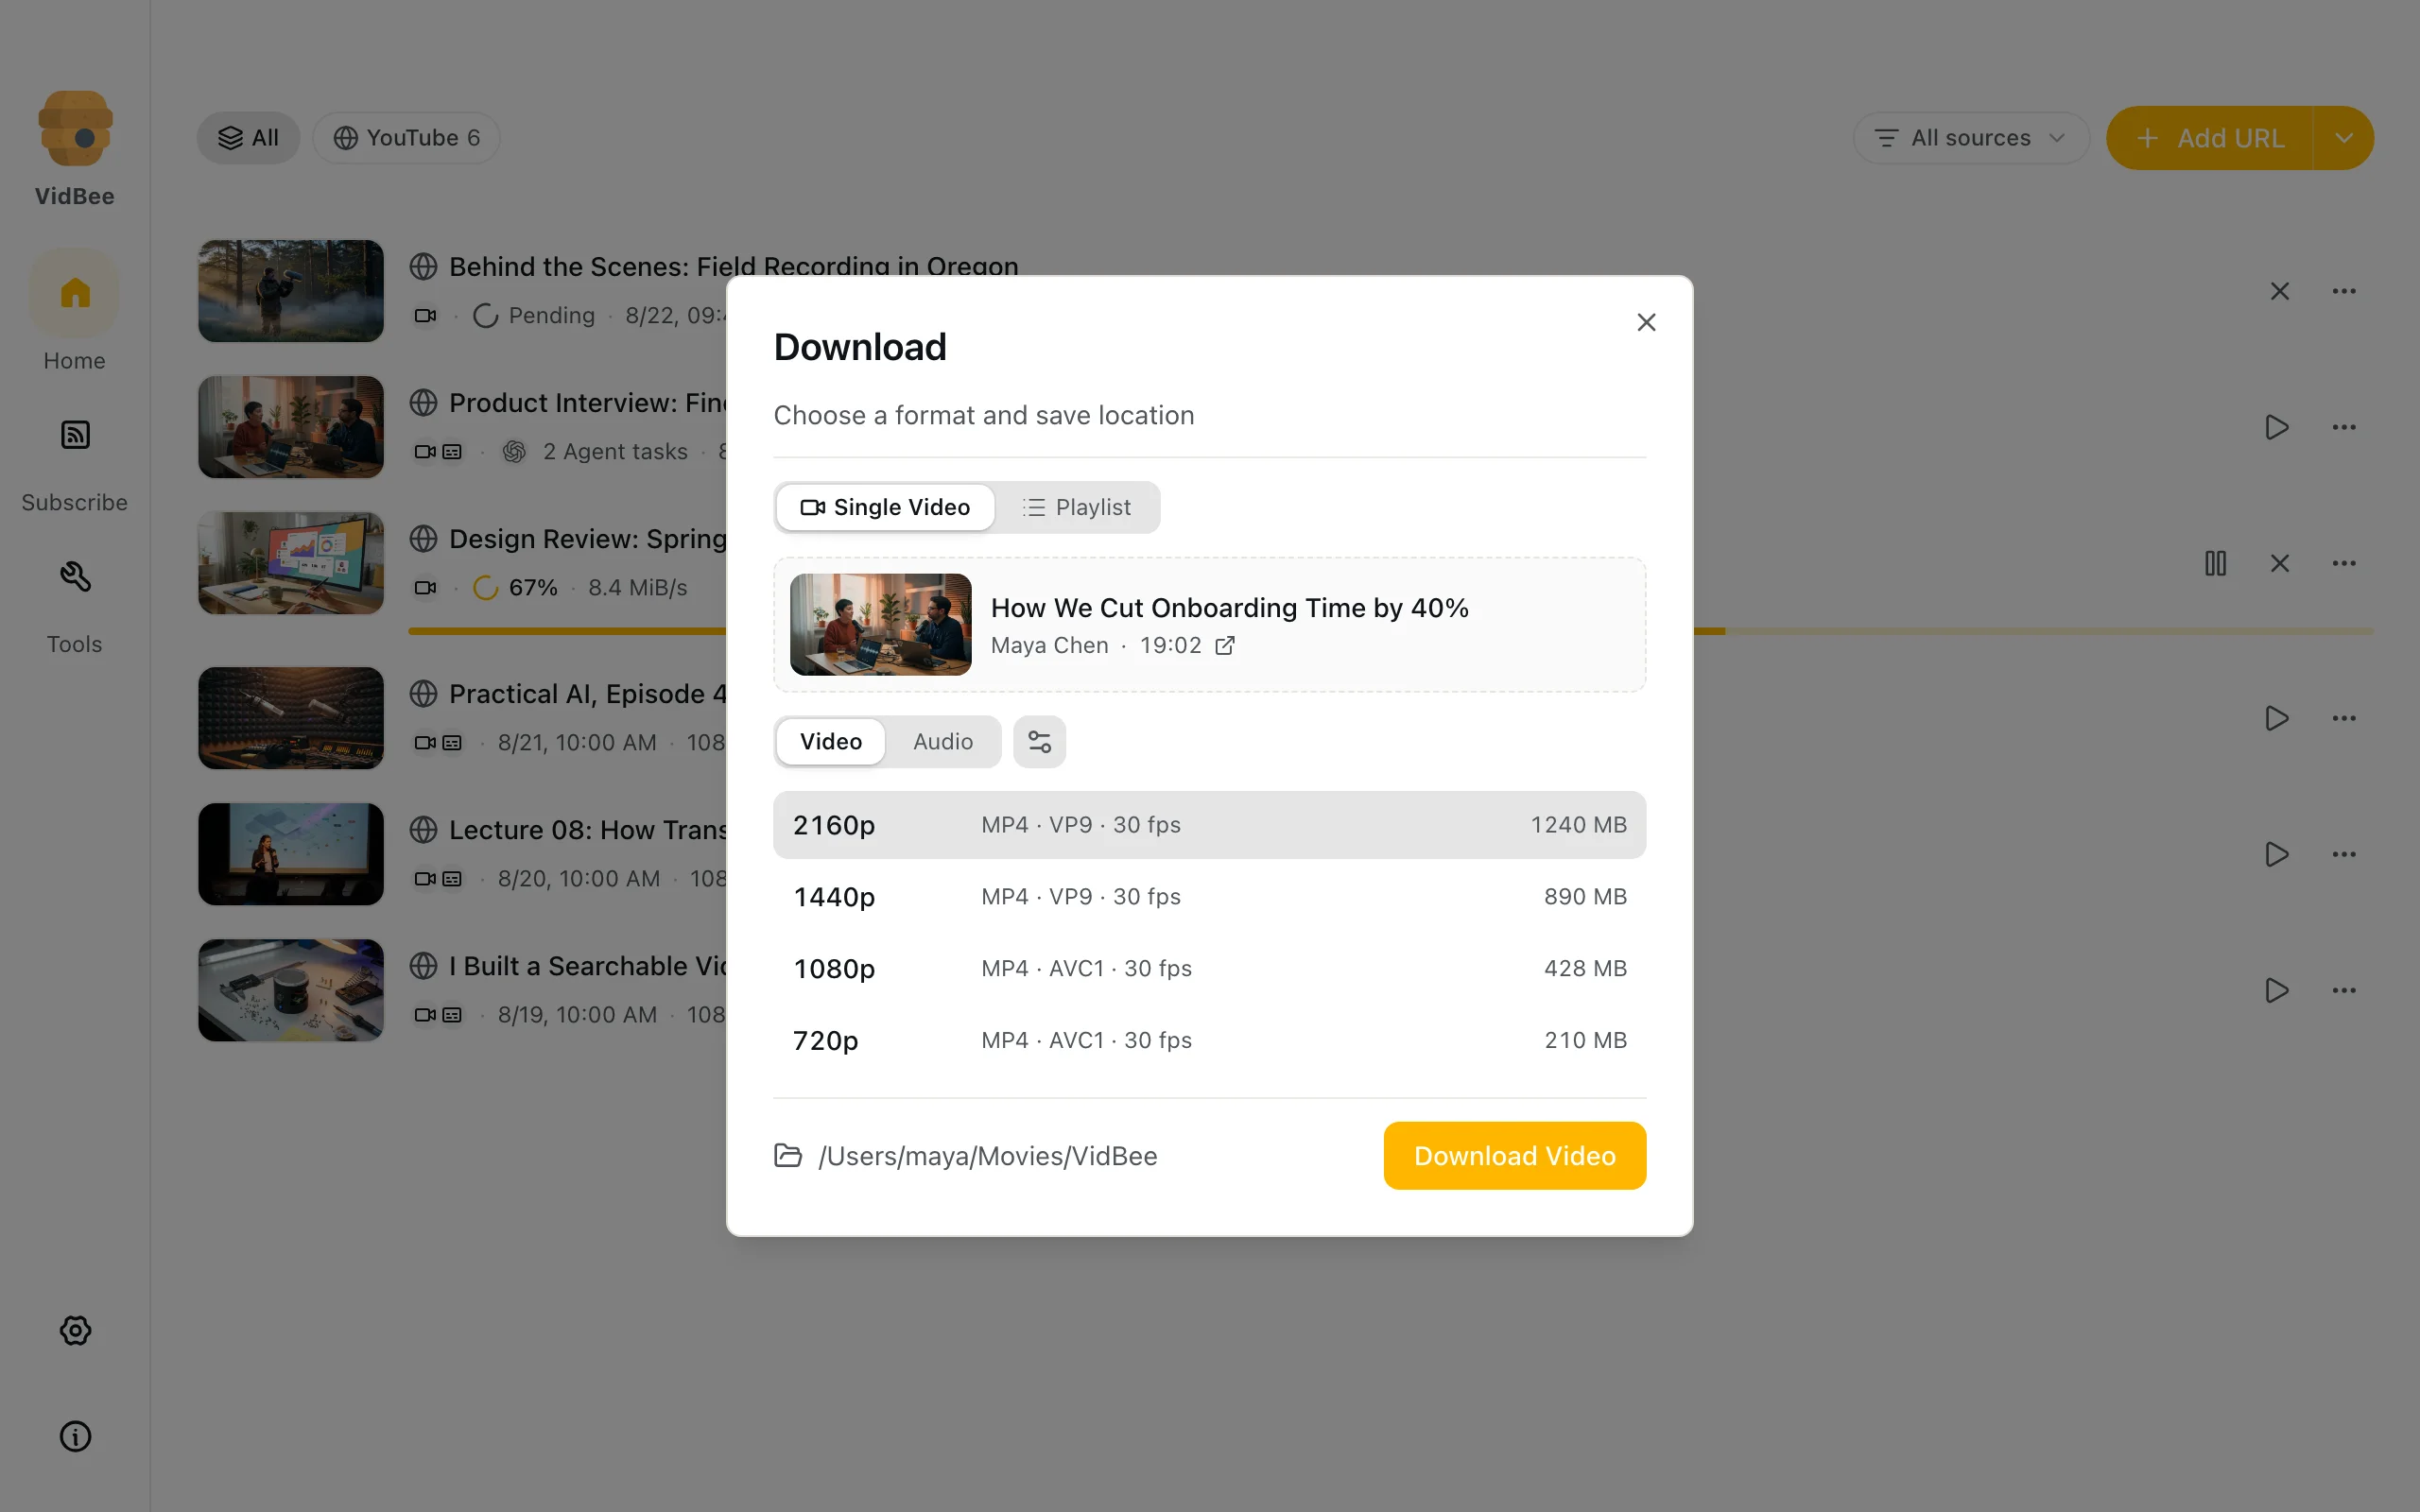Open more options for I Built a Searchable
The width and height of the screenshot is (2420, 1512).
(2343, 990)
